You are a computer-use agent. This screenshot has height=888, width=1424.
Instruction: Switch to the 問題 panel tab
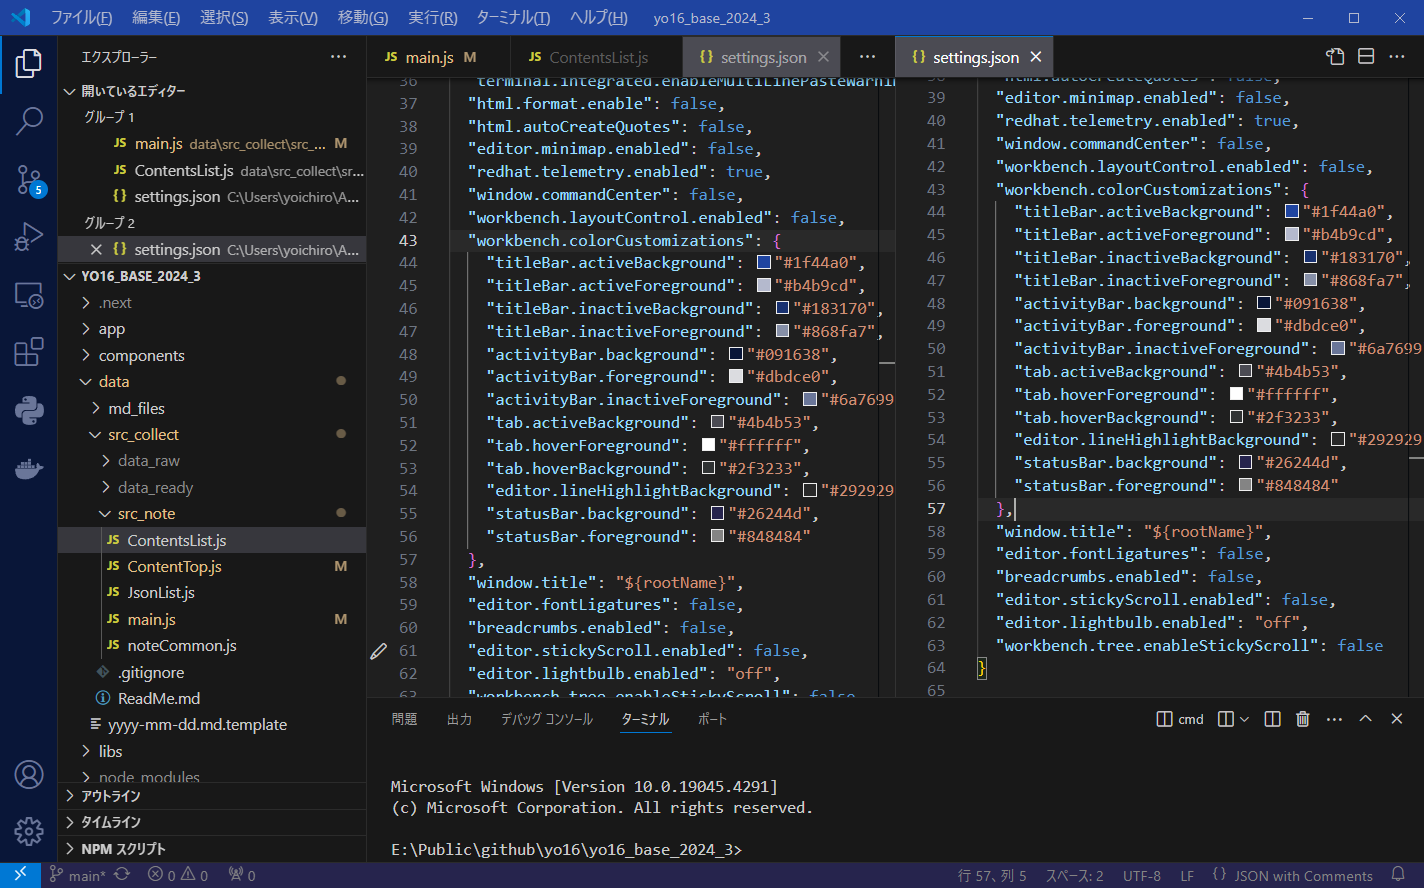point(405,719)
